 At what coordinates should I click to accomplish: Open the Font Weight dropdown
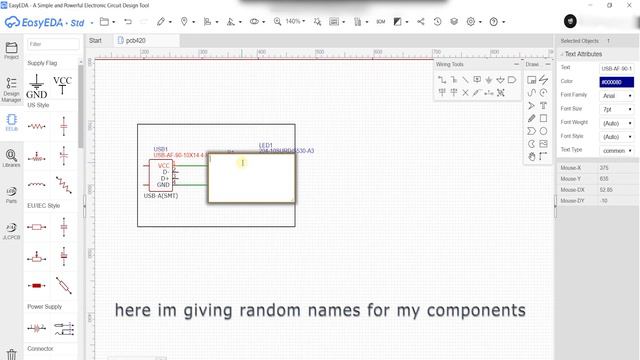point(617,123)
